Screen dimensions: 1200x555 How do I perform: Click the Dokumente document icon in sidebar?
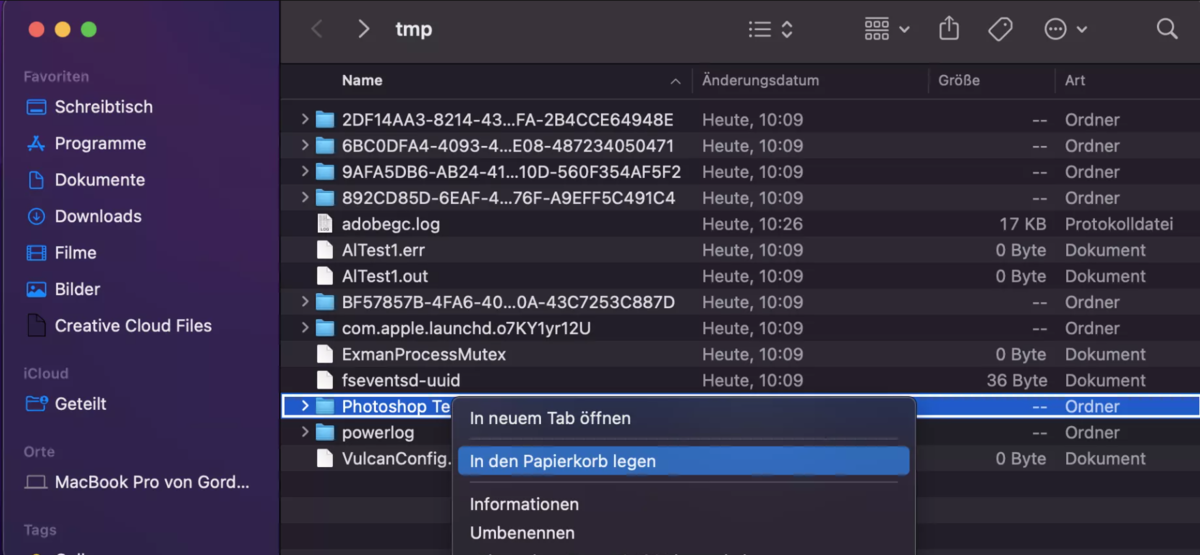(37, 180)
